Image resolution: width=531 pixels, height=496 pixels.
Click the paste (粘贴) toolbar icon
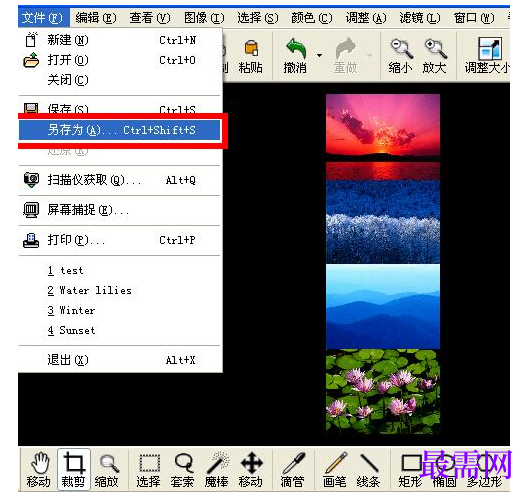point(251,56)
